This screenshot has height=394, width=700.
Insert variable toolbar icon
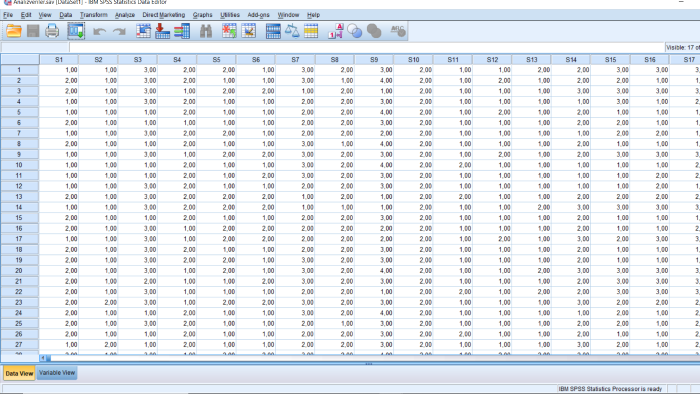pos(249,31)
